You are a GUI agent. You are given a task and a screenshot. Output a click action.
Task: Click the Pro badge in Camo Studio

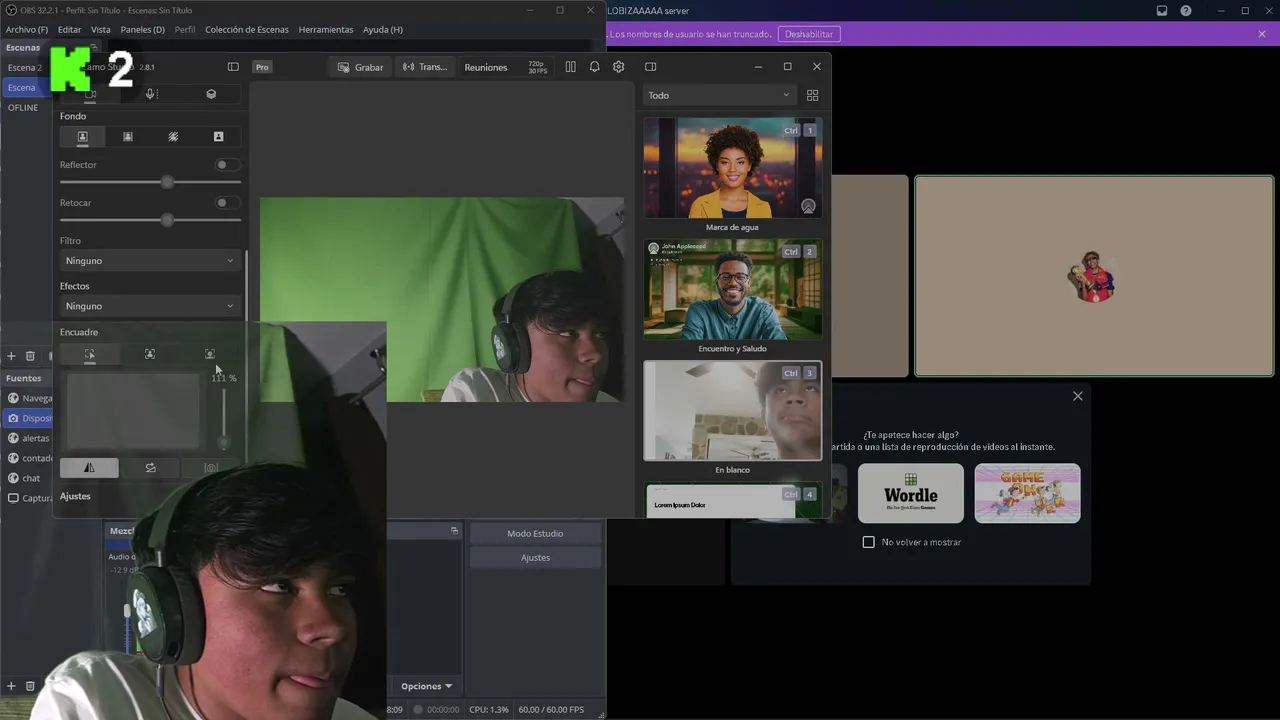[x=262, y=67]
